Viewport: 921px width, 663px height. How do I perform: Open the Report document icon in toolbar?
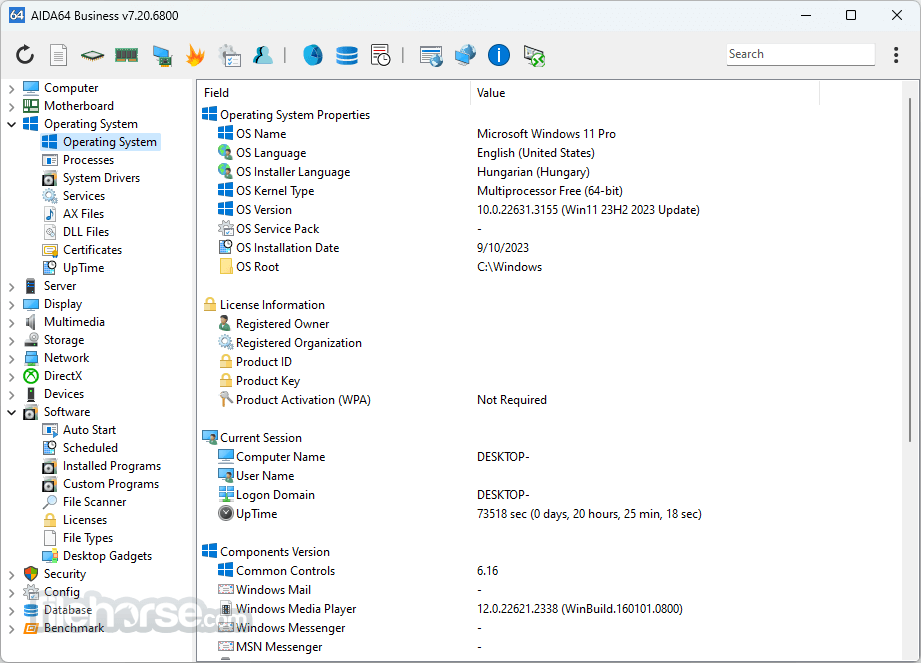pos(58,55)
